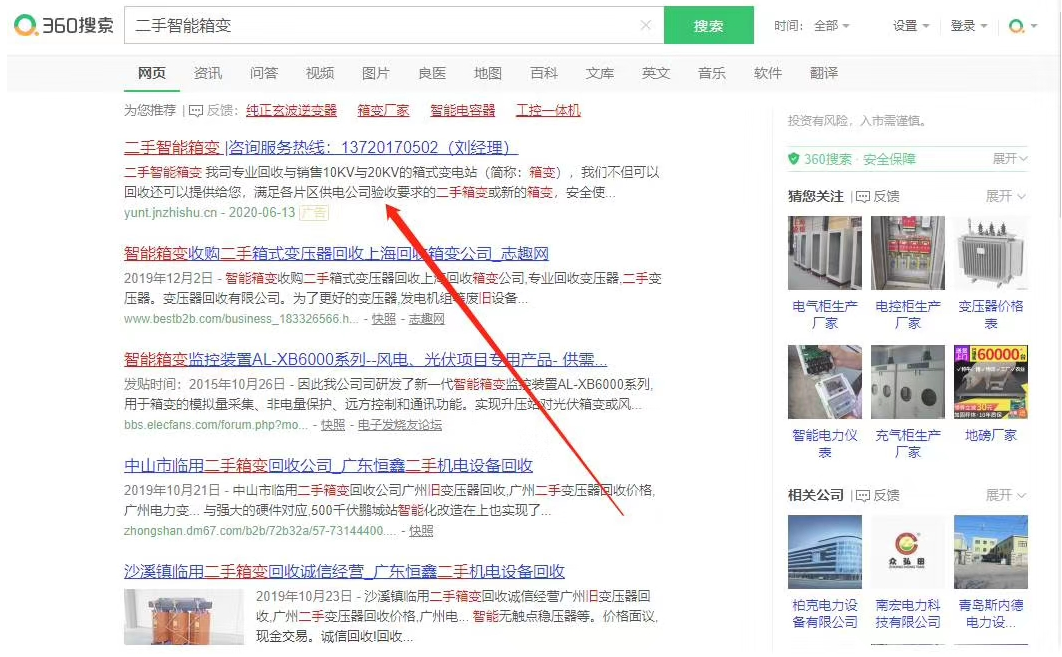The height and width of the screenshot is (657, 1062).
Task: Open the 电控柜生产厂家 image
Action: coord(908,253)
